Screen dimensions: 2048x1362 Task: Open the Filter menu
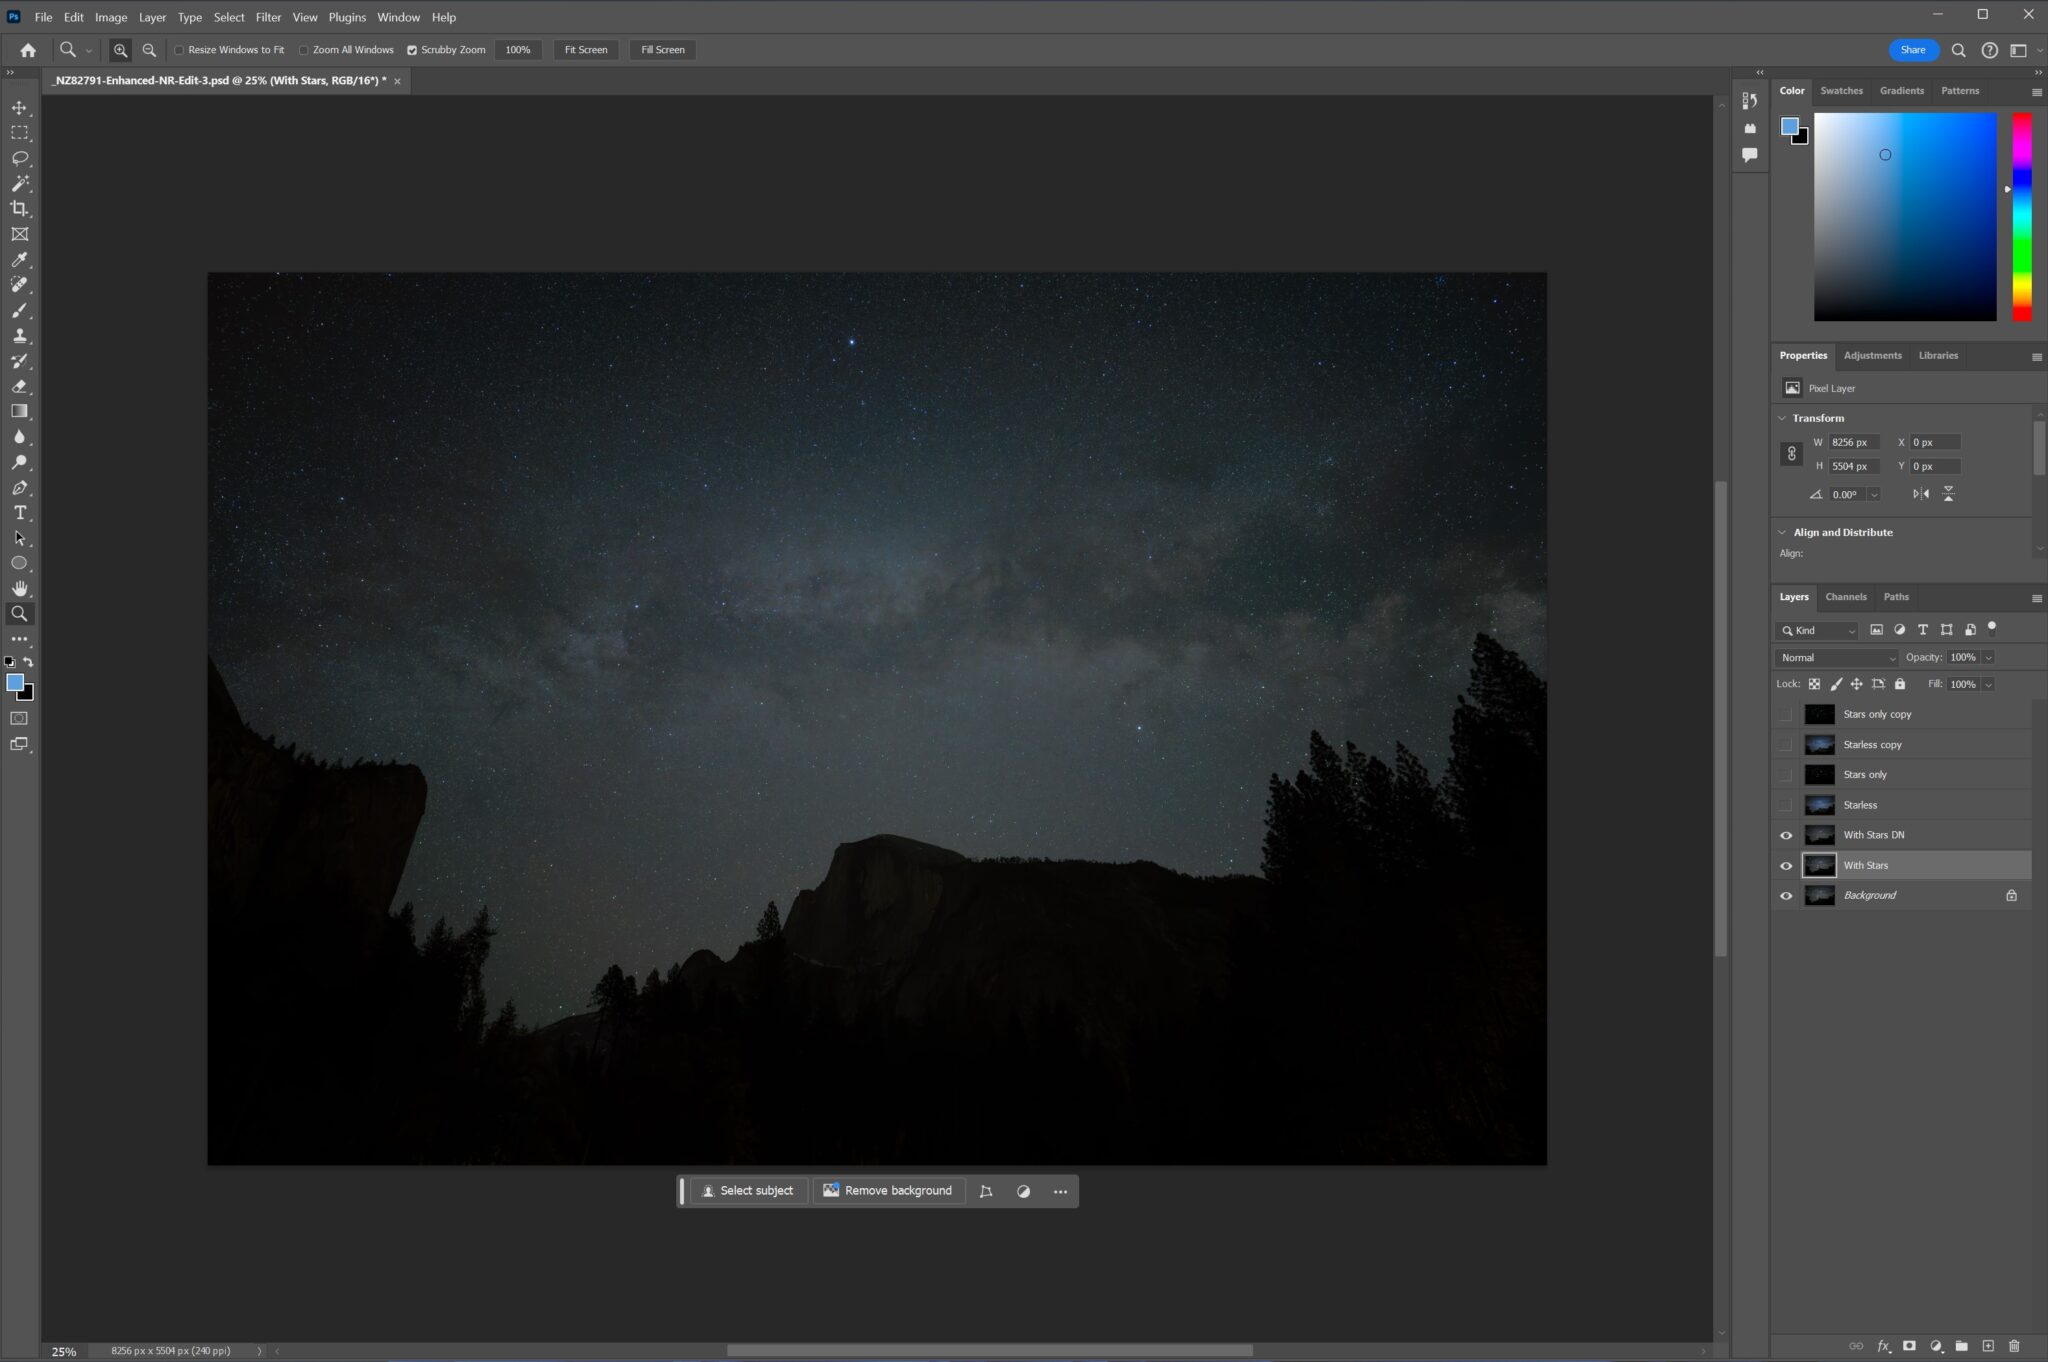[x=268, y=17]
